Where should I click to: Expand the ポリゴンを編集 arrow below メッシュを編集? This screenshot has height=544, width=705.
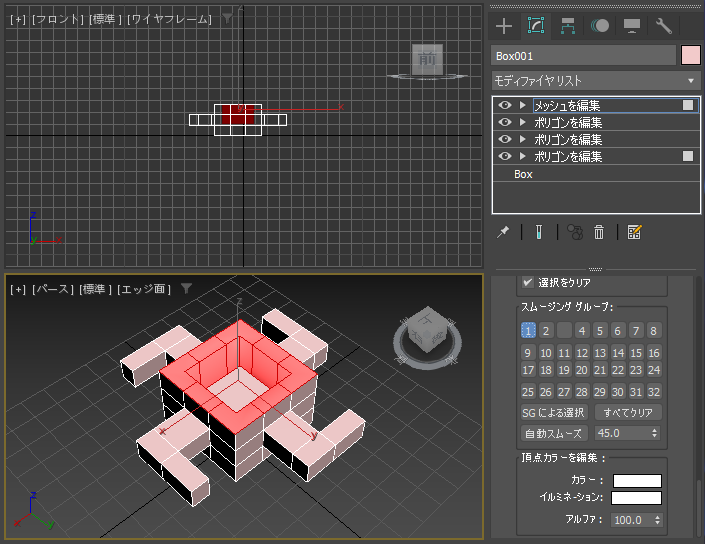click(522, 122)
